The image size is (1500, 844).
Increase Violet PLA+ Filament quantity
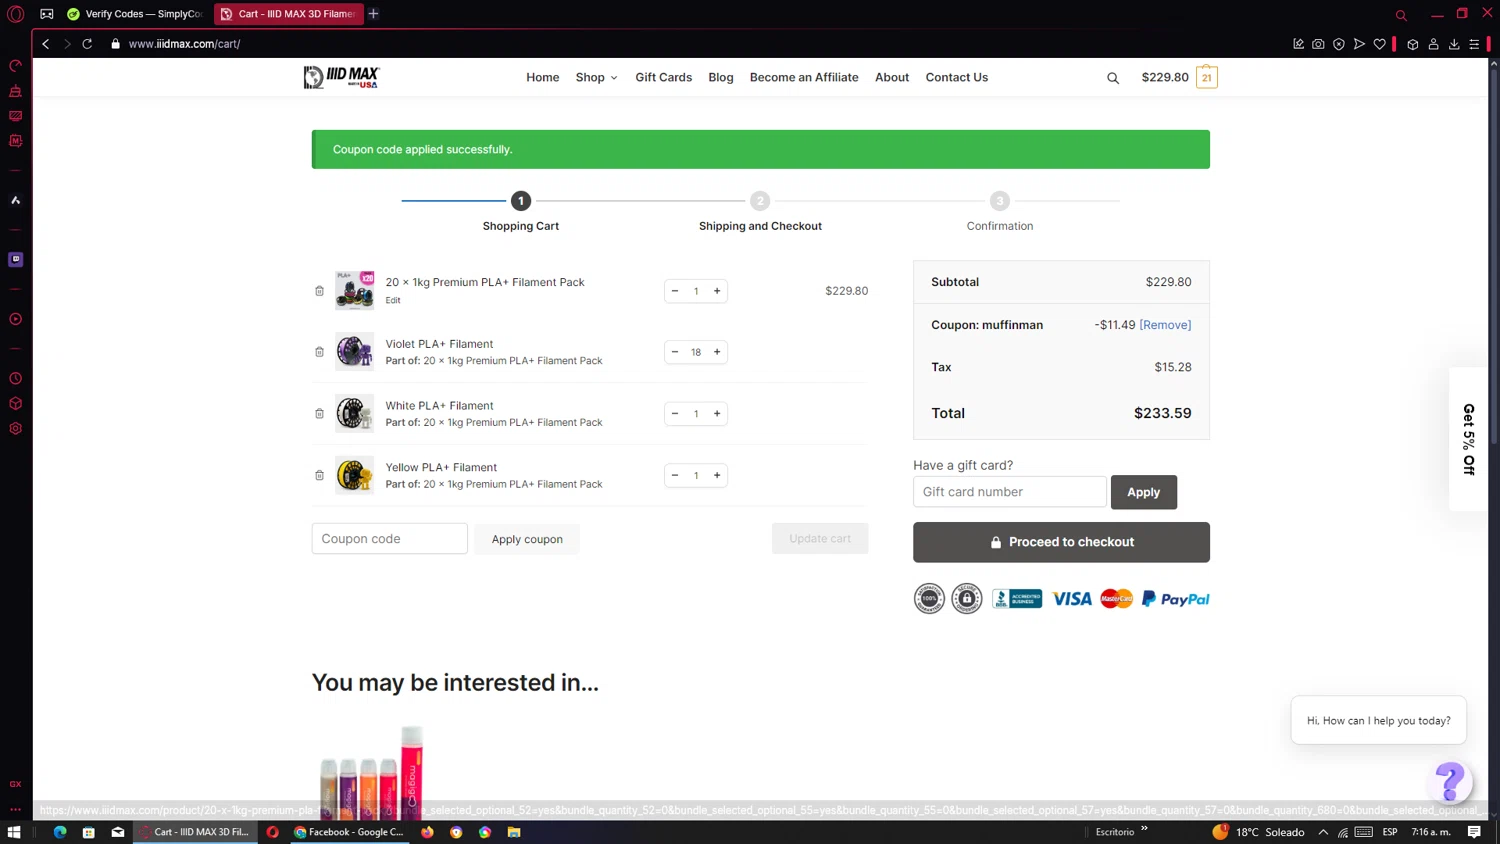(717, 352)
